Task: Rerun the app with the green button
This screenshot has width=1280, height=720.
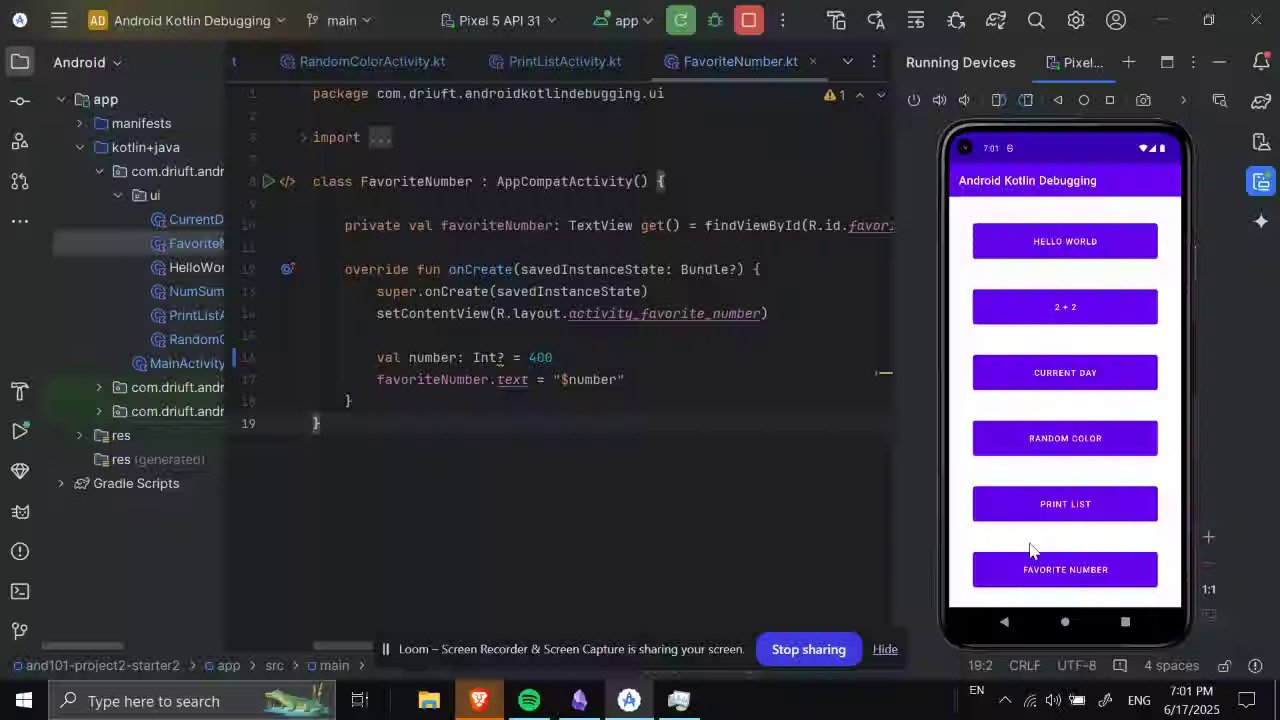Action: (x=680, y=20)
